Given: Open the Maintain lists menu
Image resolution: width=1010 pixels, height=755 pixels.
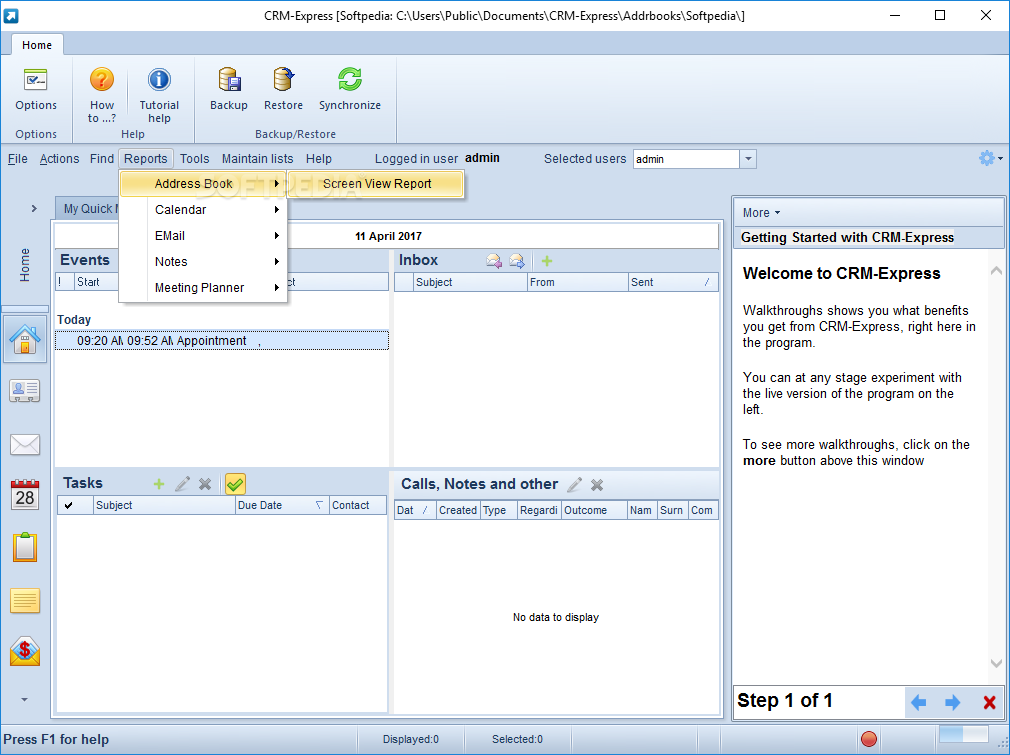Looking at the screenshot, I should coord(258,158).
